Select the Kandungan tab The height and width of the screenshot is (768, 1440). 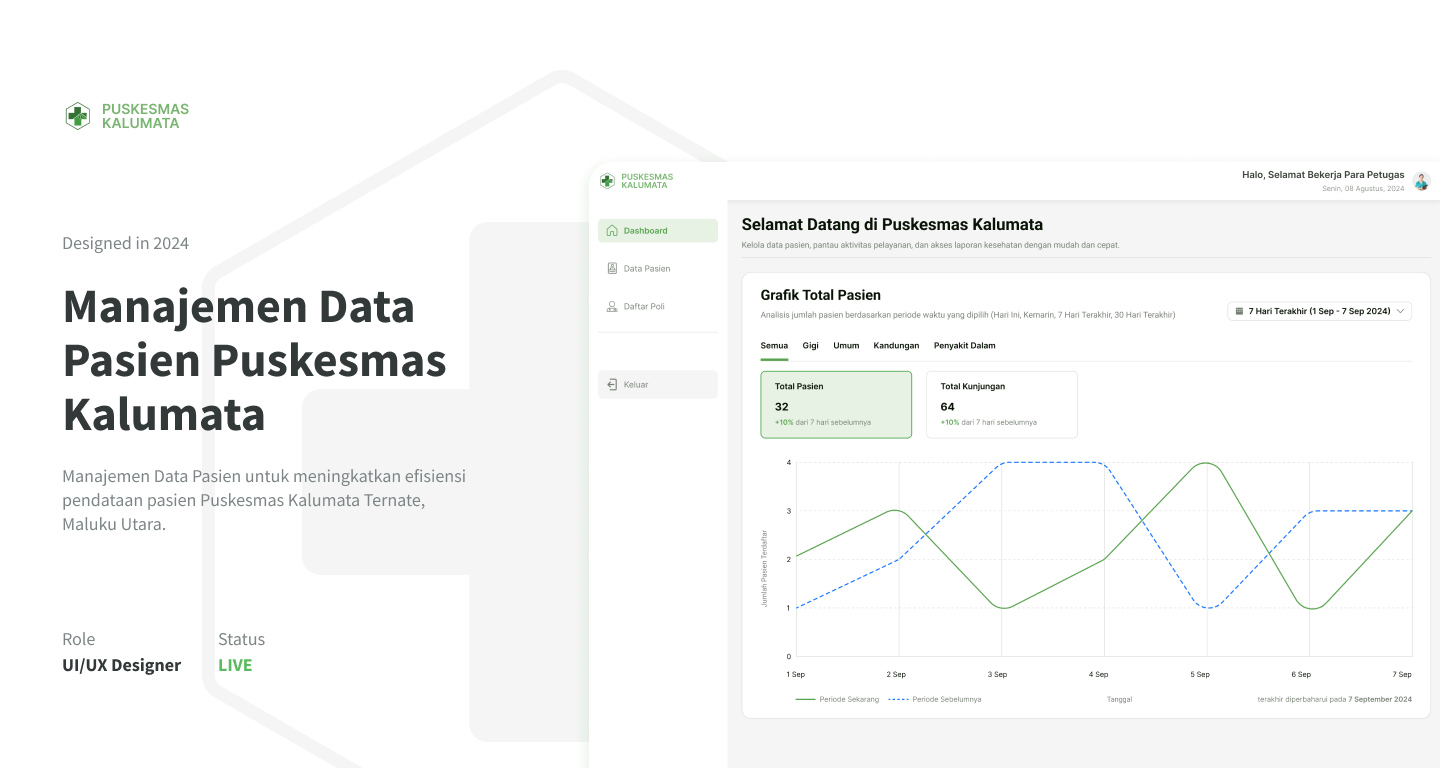896,346
